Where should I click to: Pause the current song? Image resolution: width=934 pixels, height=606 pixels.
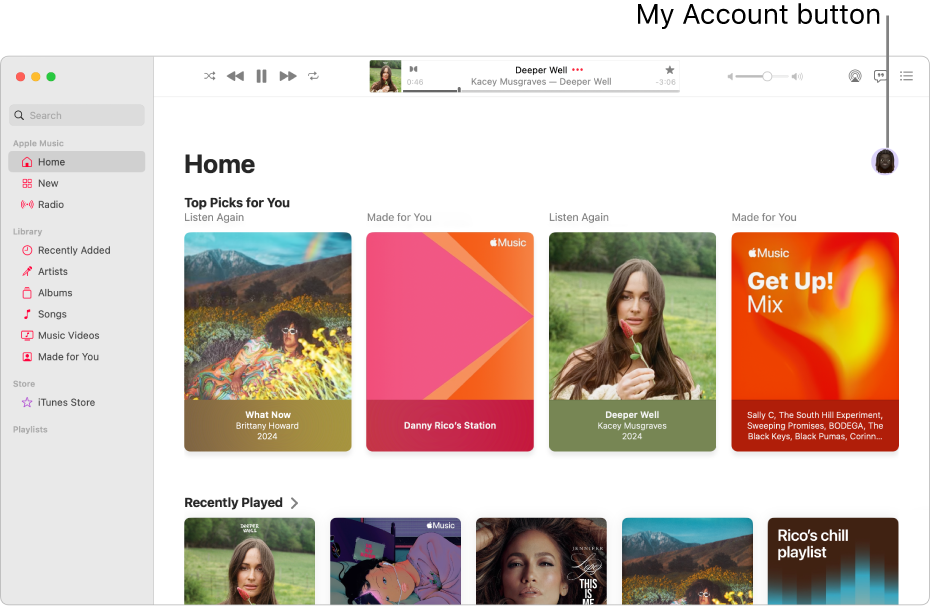261,76
